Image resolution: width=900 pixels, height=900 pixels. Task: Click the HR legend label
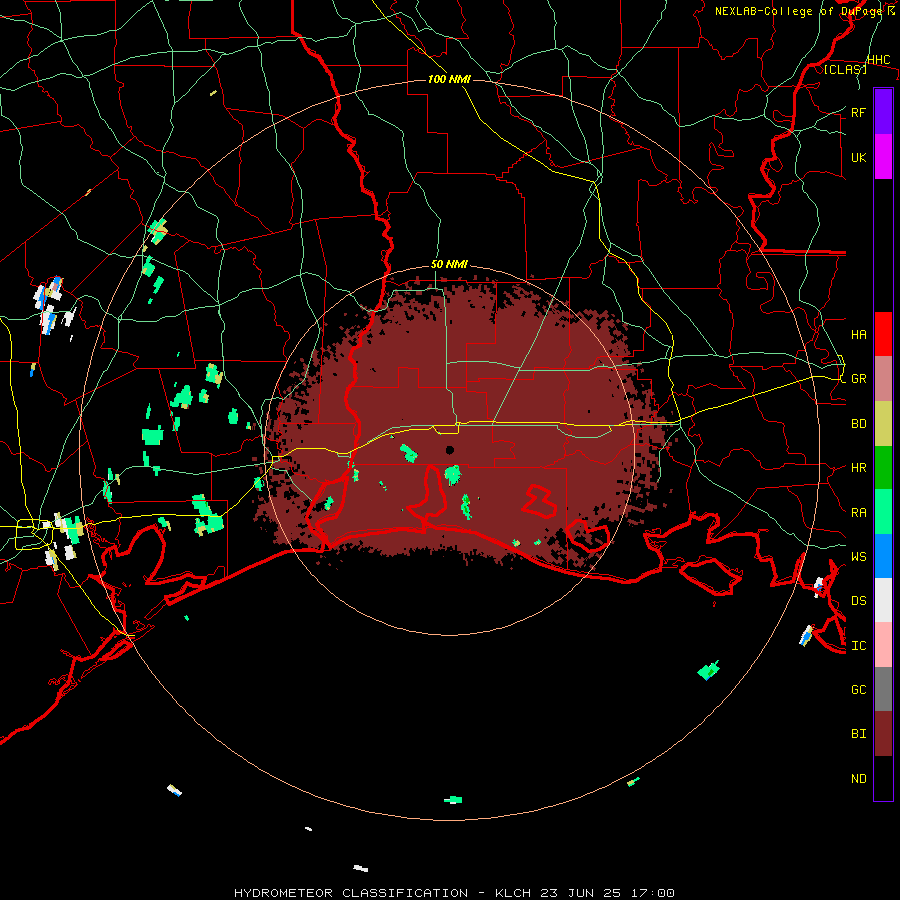pos(858,468)
